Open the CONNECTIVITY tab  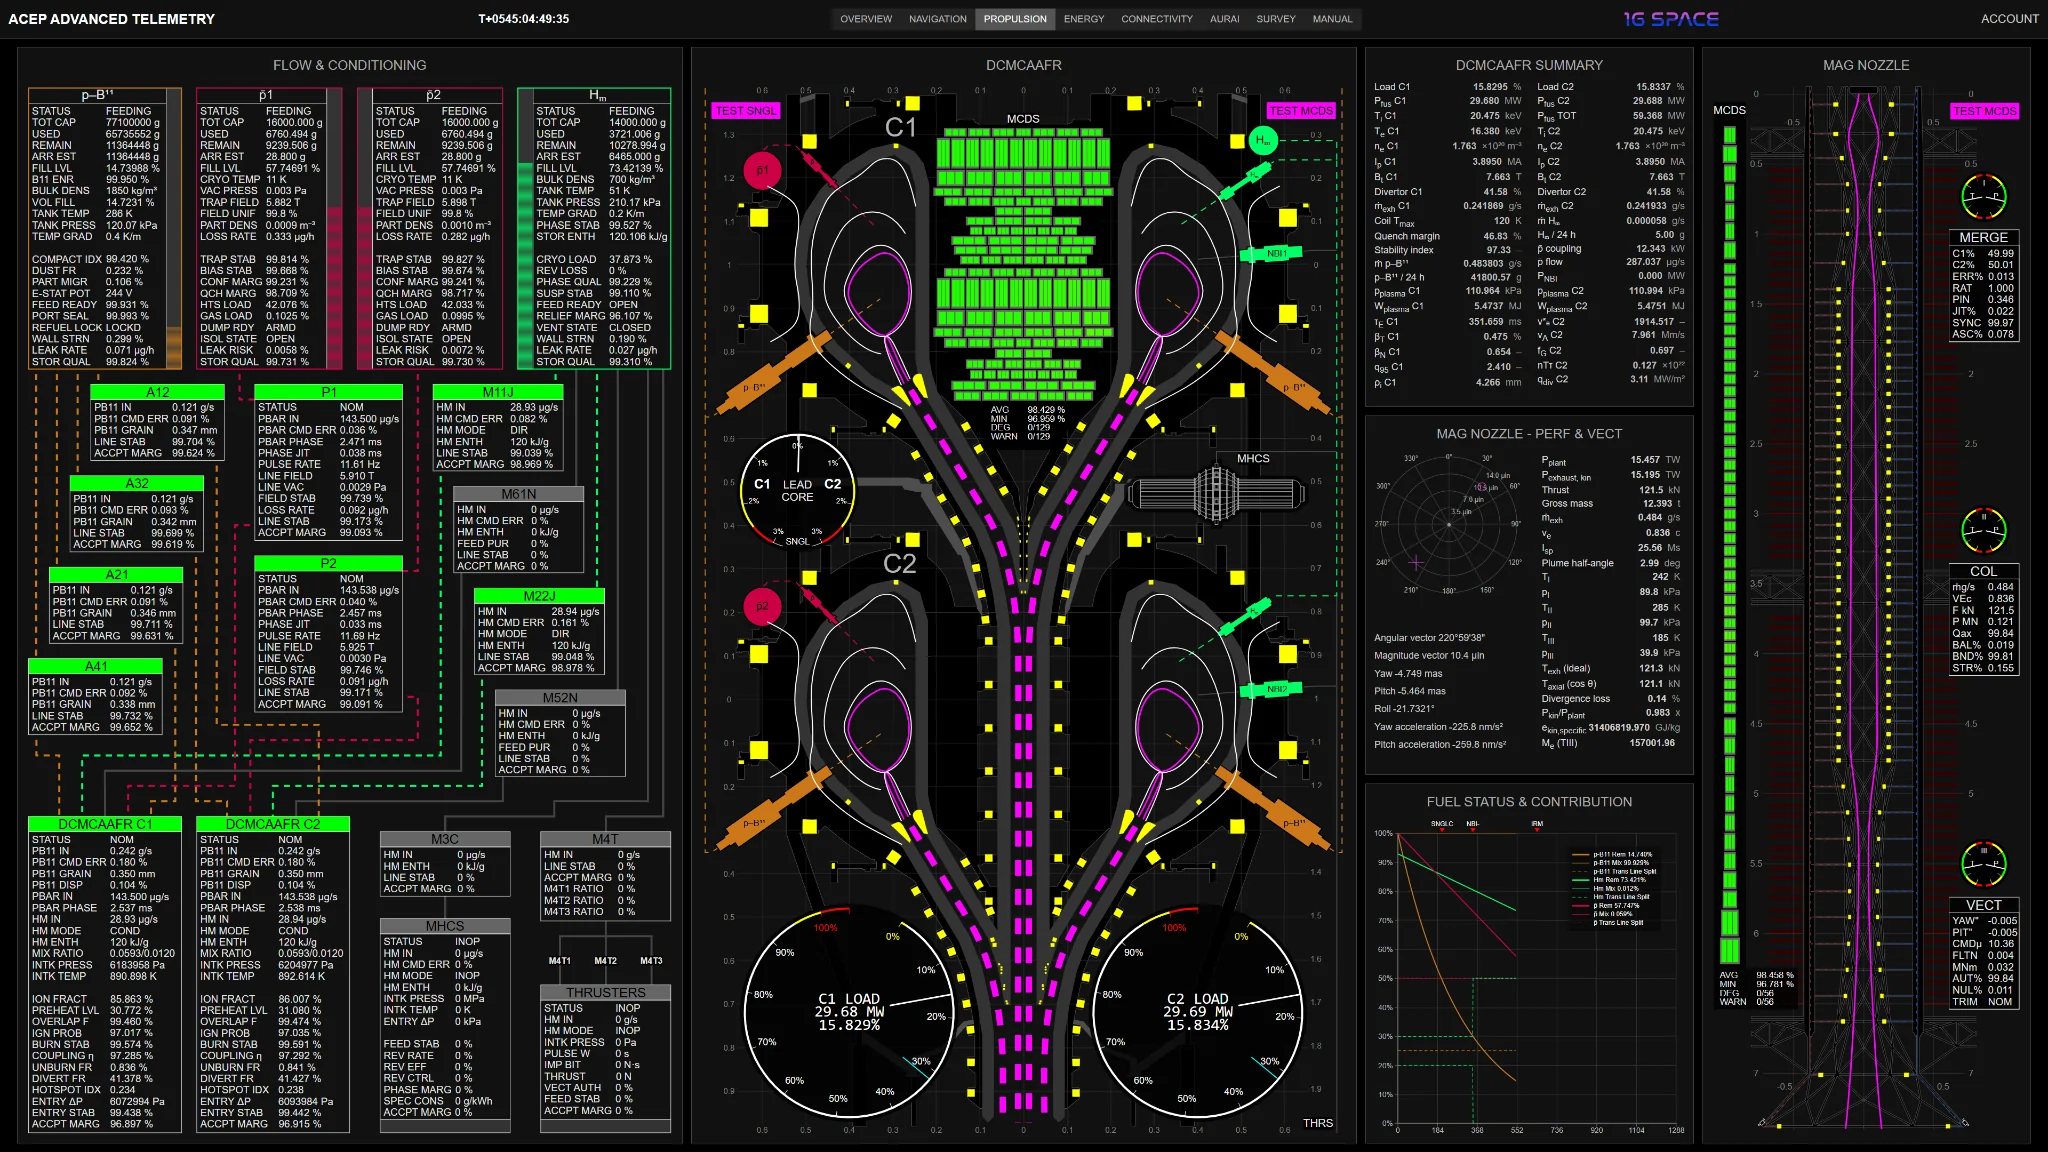tap(1157, 19)
